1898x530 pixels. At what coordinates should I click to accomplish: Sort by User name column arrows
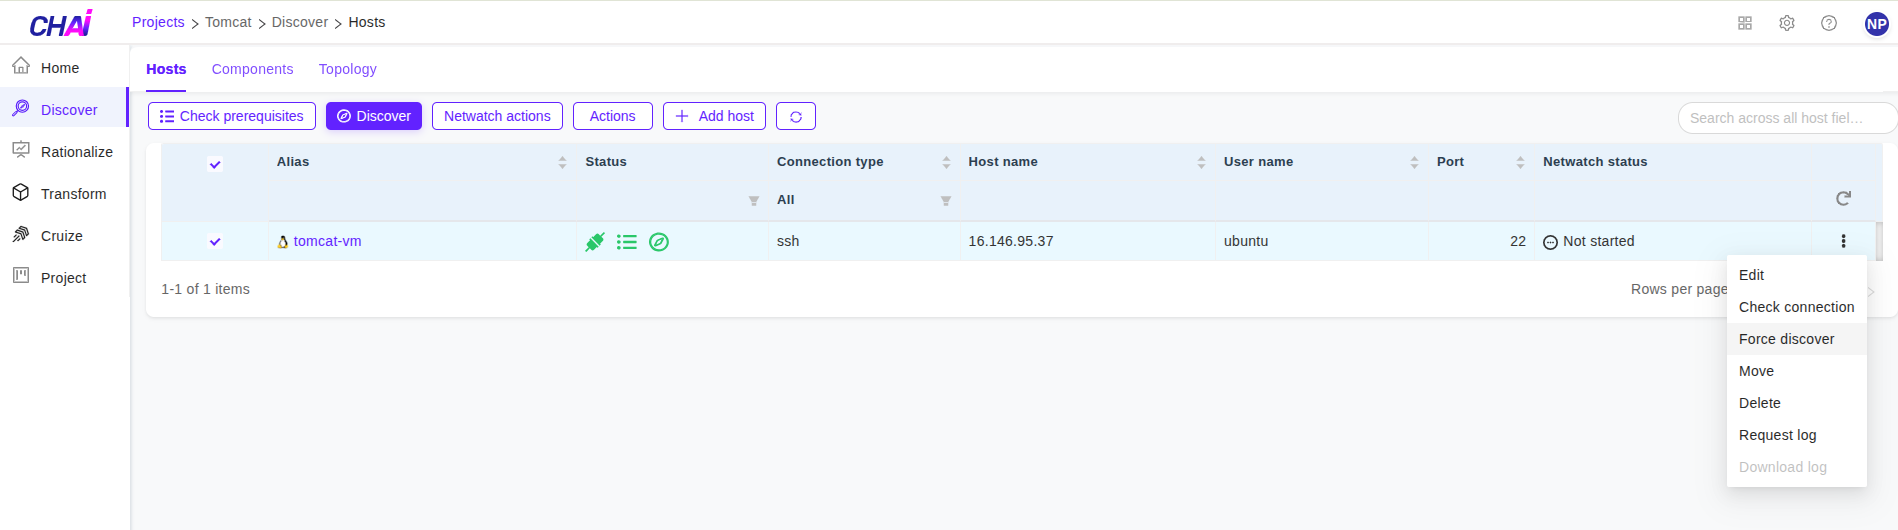pos(1414,162)
